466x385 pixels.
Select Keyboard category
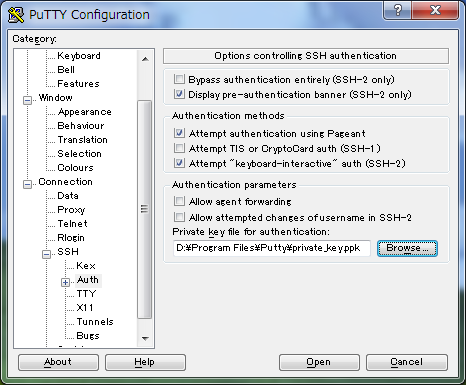coord(79,56)
